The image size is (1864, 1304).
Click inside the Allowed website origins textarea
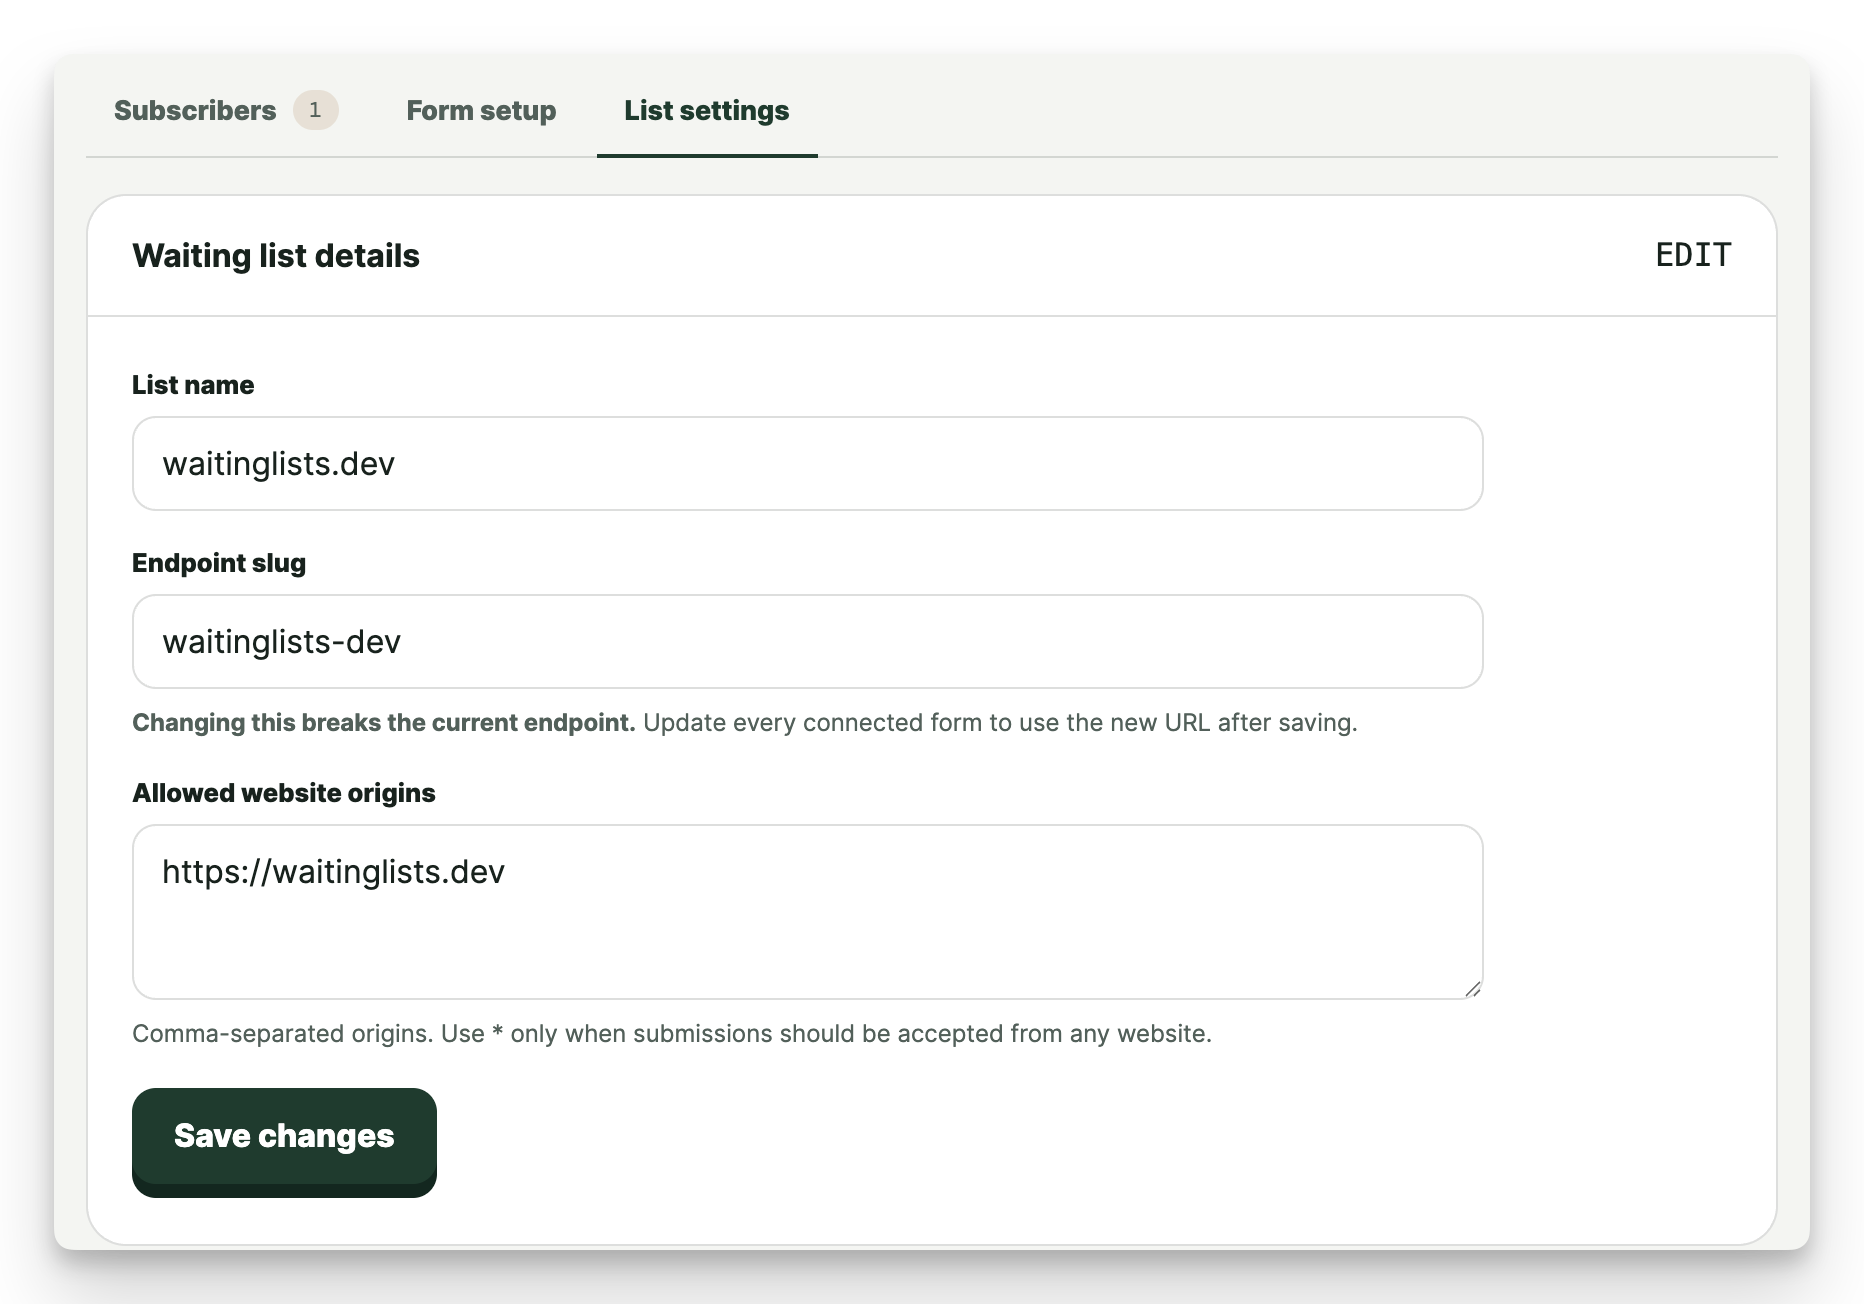(807, 912)
